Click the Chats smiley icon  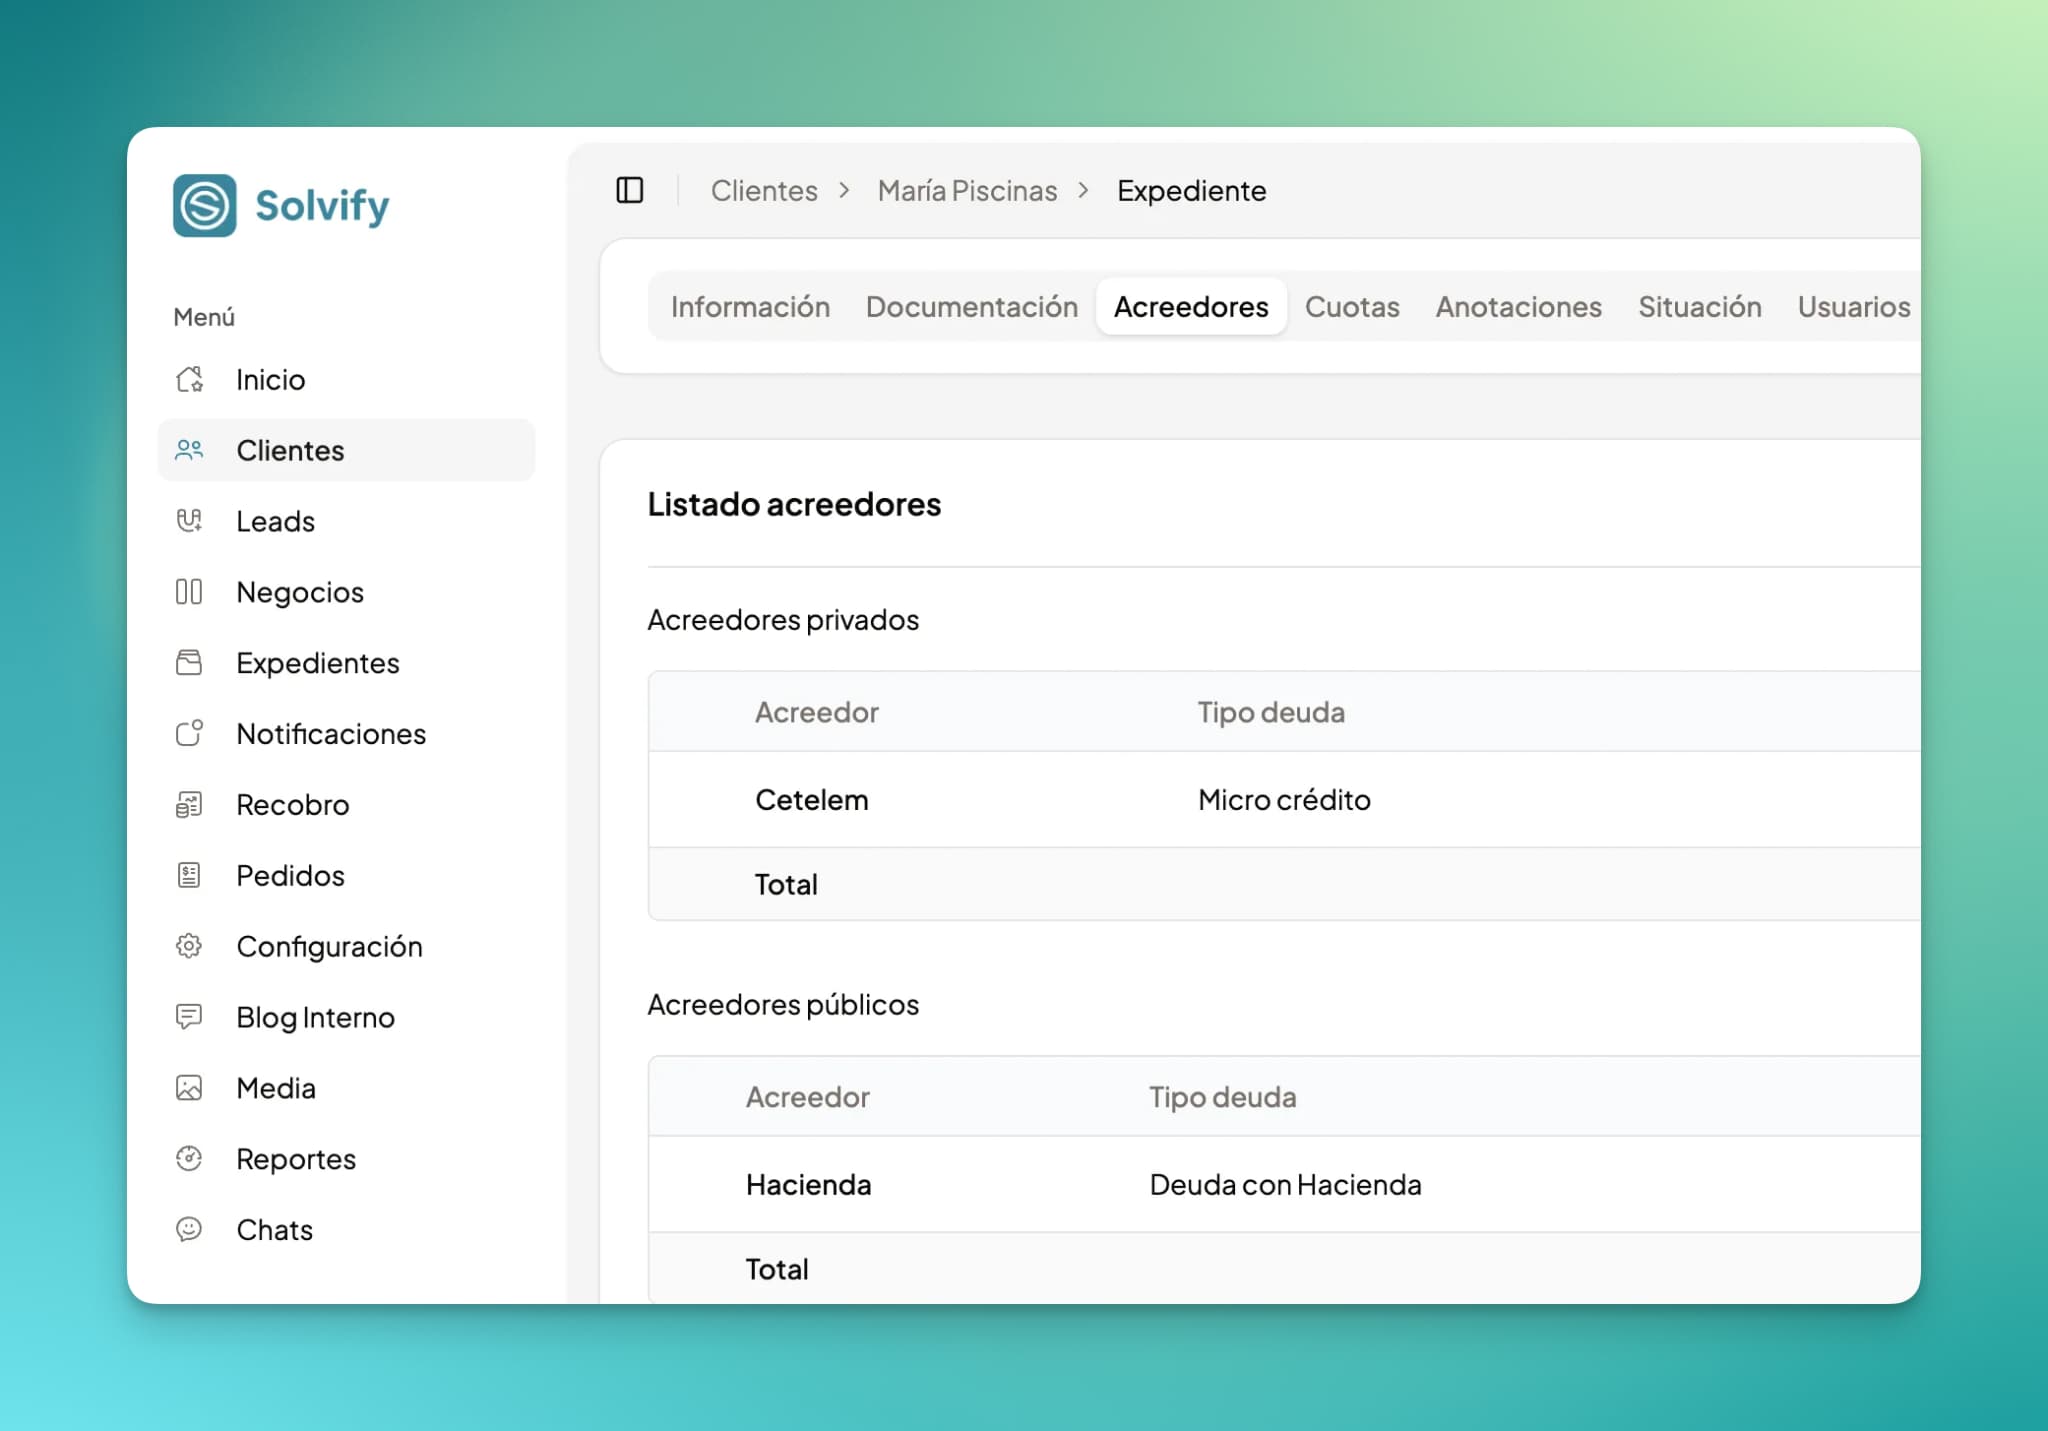[x=189, y=1229]
